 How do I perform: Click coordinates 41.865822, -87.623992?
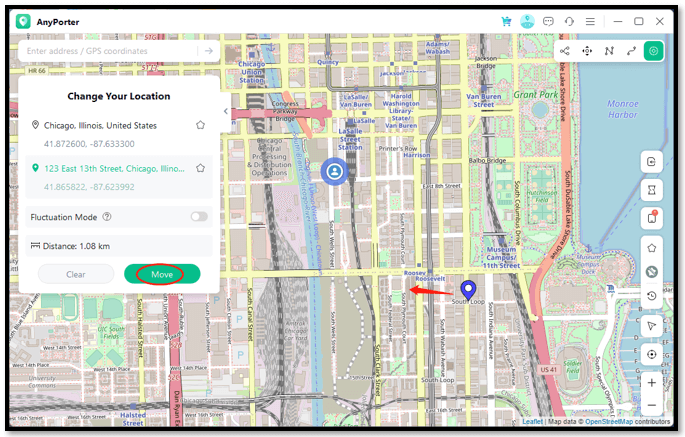pos(89,187)
